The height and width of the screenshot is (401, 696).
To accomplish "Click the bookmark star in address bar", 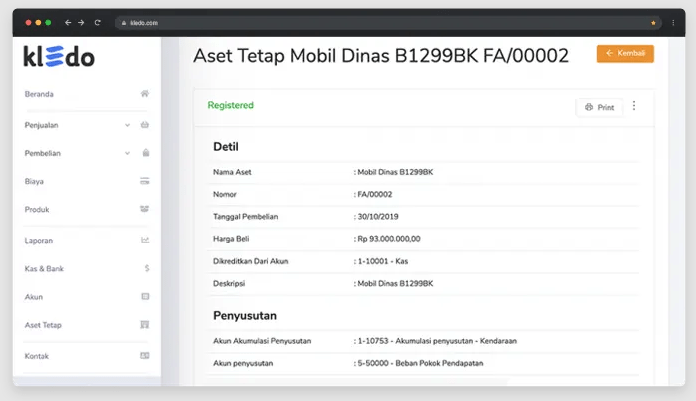I will [653, 22].
